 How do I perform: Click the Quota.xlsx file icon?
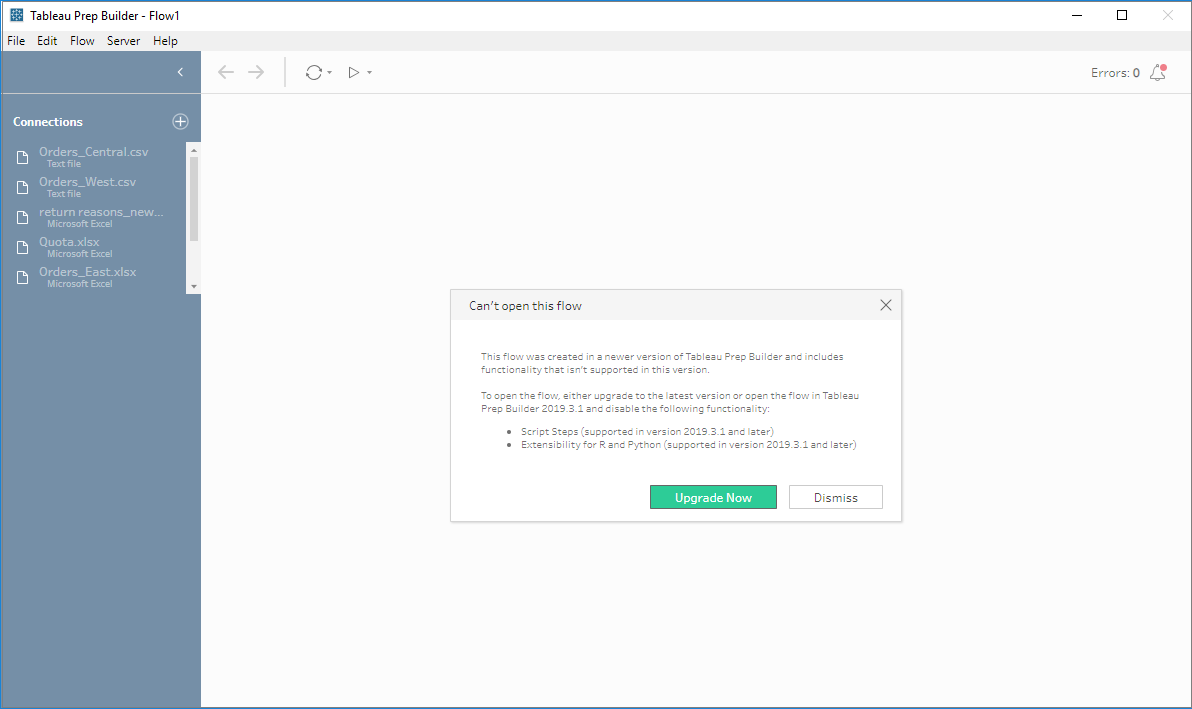coord(23,247)
